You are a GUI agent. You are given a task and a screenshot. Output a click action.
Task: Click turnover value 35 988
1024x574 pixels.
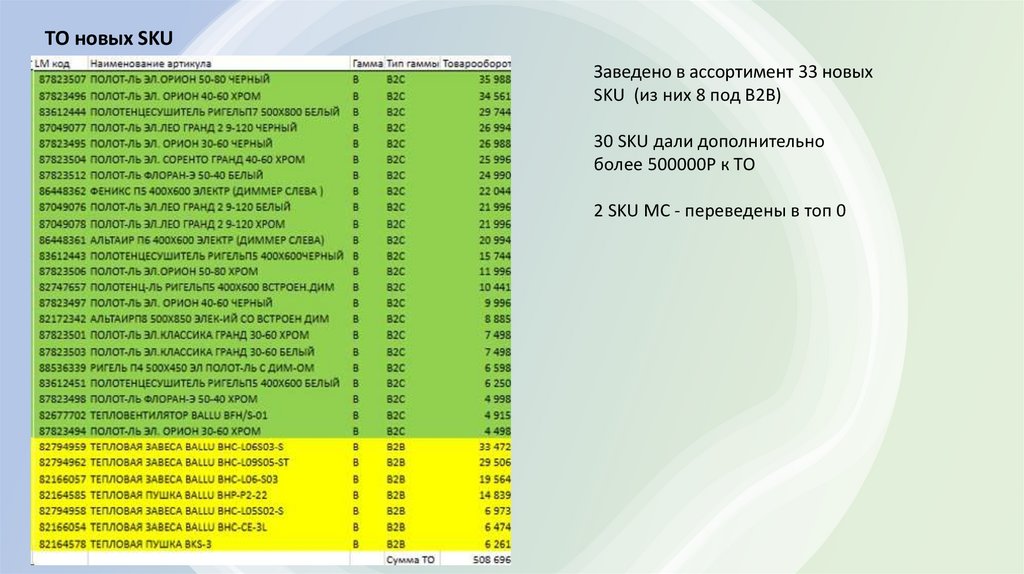(494, 80)
